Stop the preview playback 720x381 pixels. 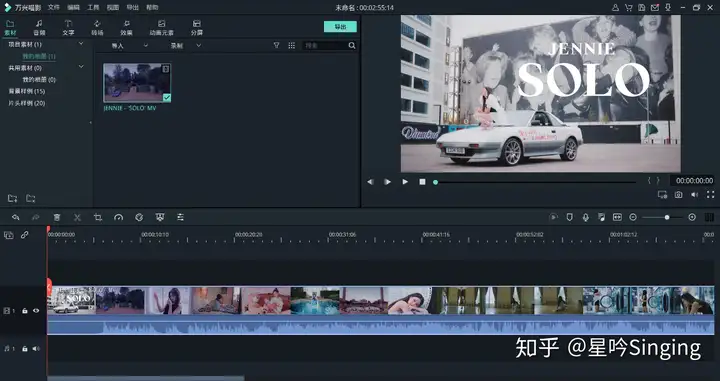coord(422,182)
